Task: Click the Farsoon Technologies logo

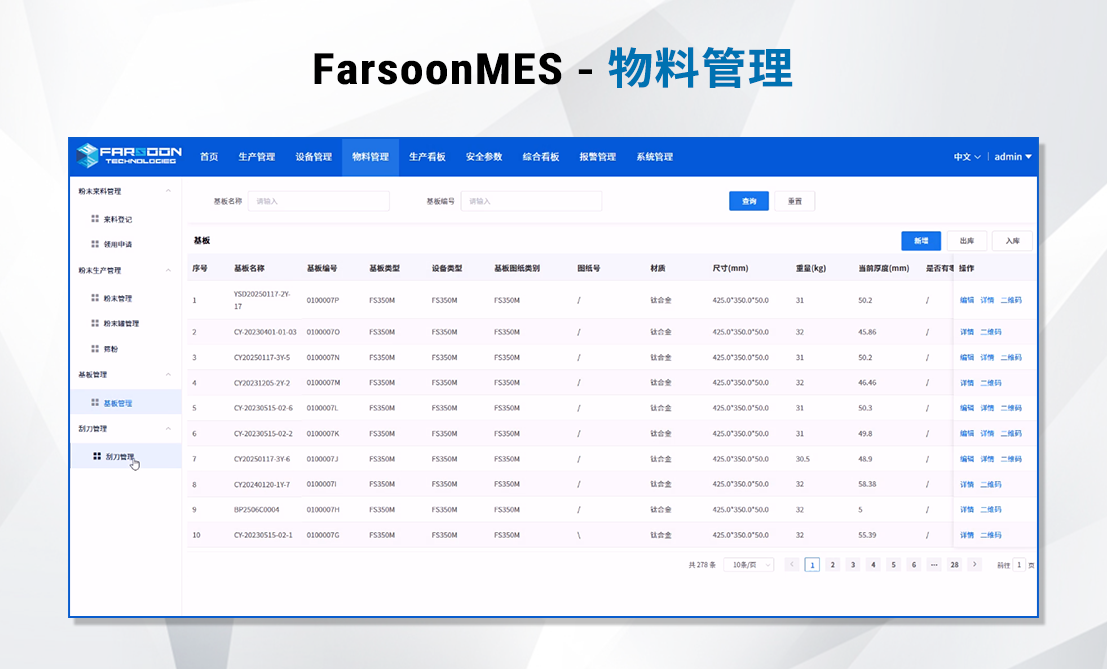Action: coord(126,156)
